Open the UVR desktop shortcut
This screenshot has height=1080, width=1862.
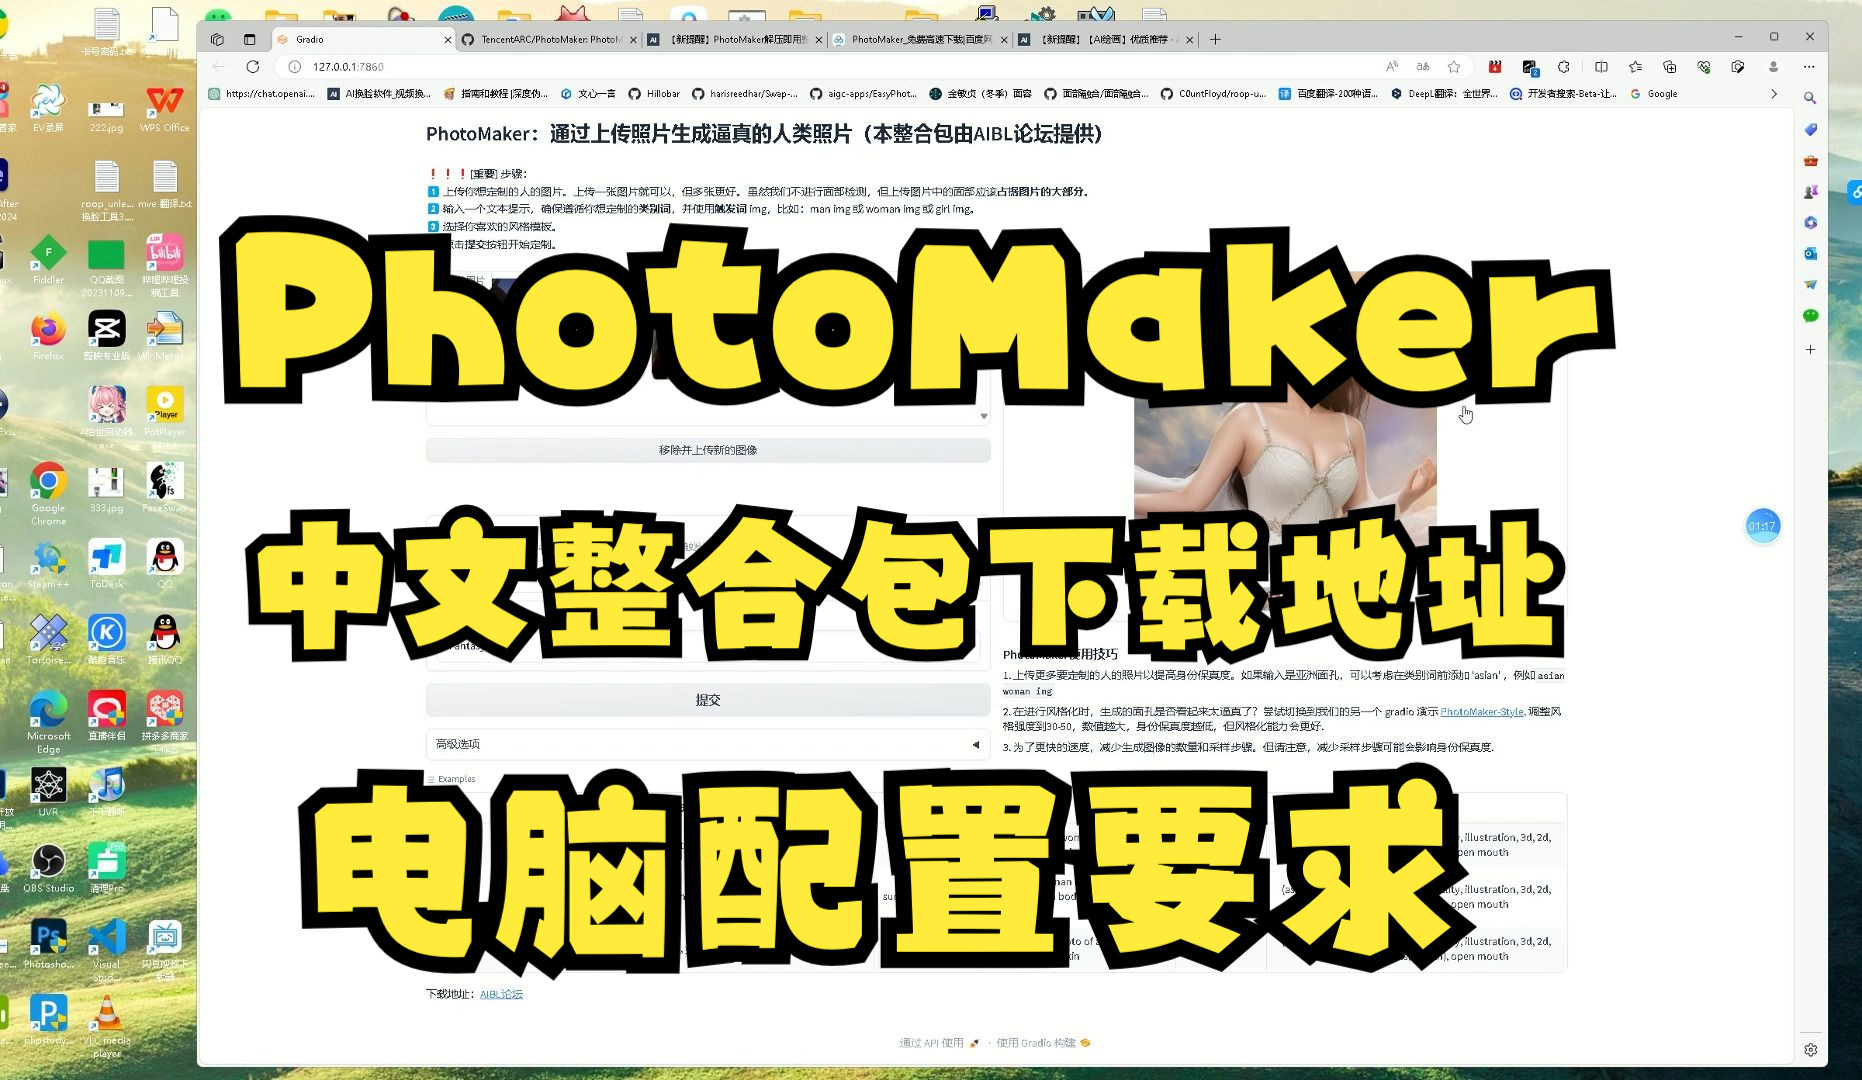click(48, 792)
